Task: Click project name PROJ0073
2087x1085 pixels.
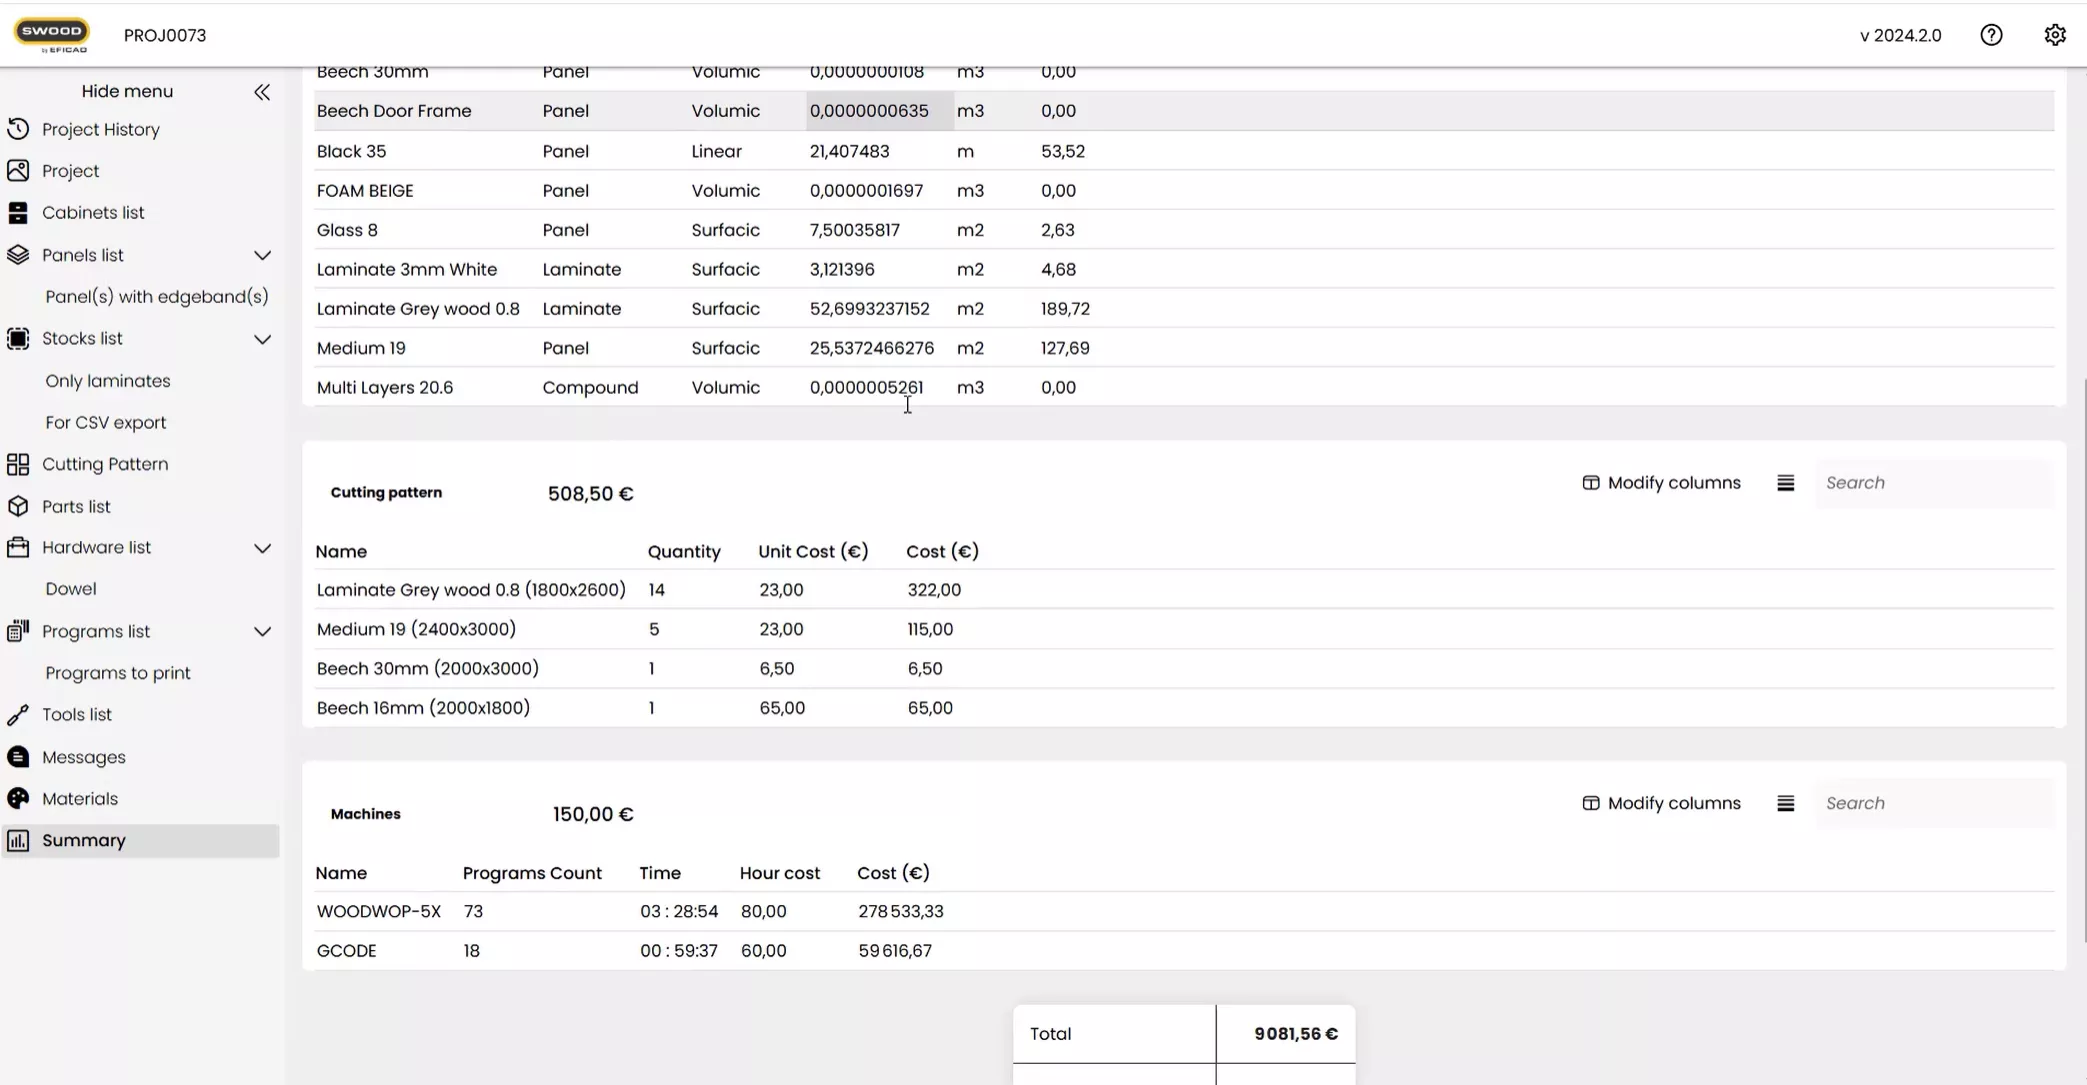Action: 165,35
